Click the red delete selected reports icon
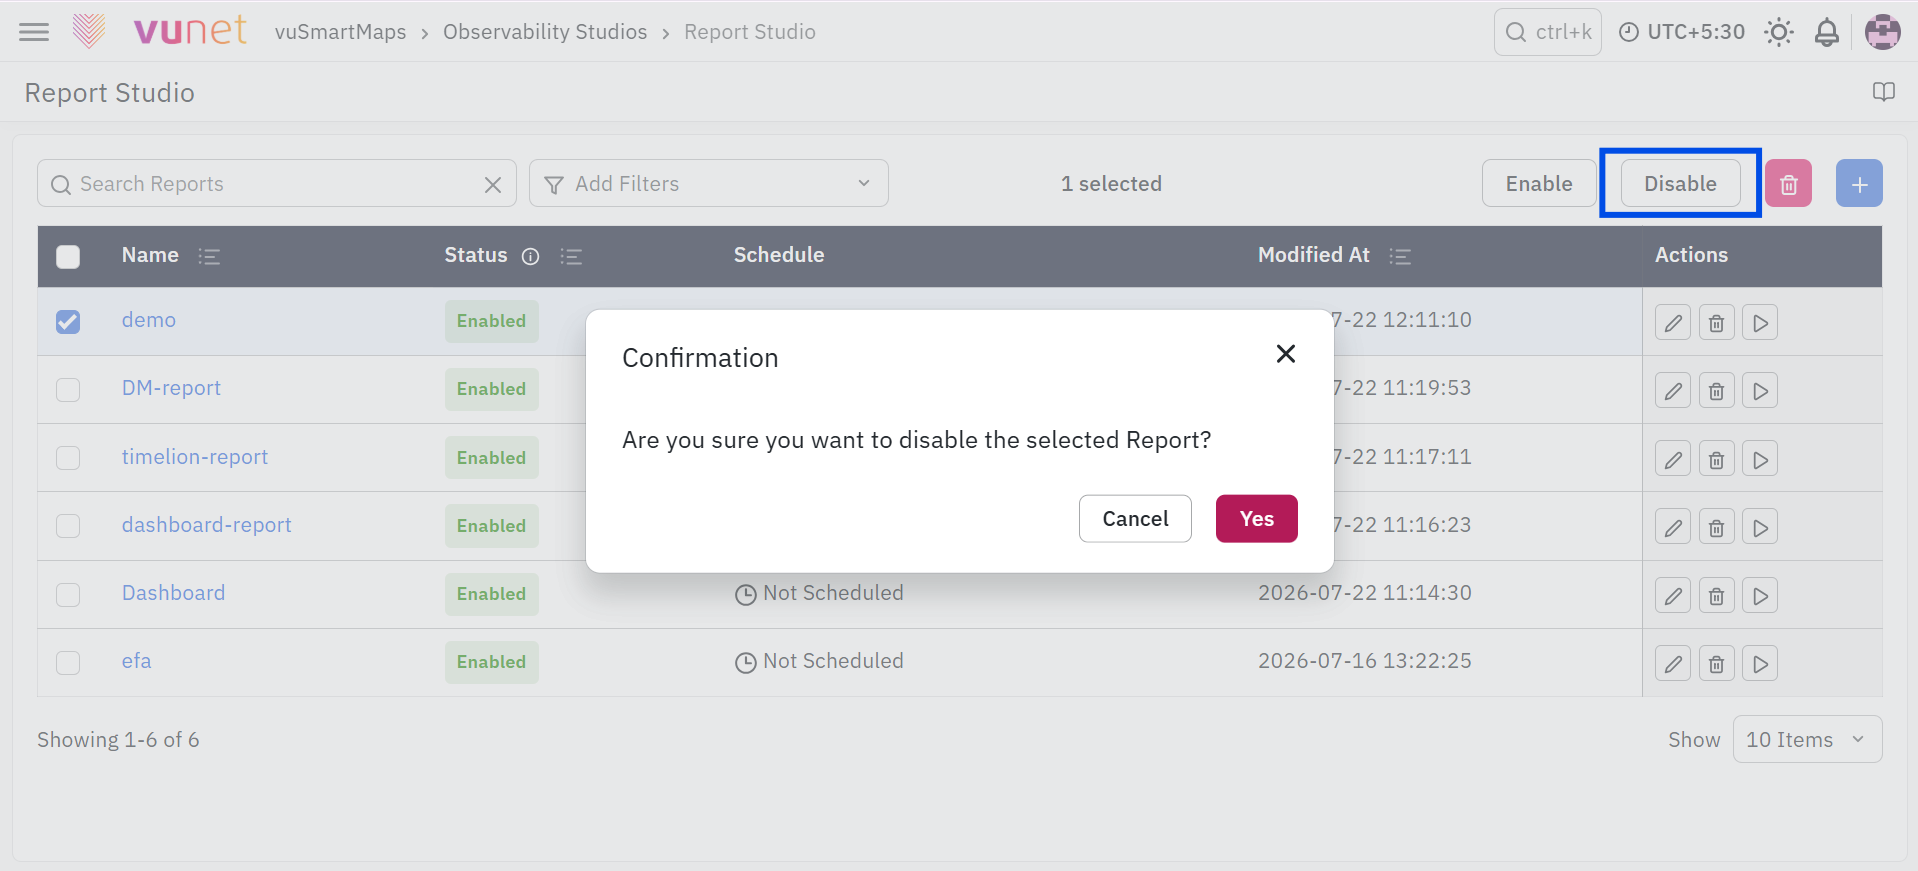Viewport: 1918px width, 871px height. point(1788,184)
